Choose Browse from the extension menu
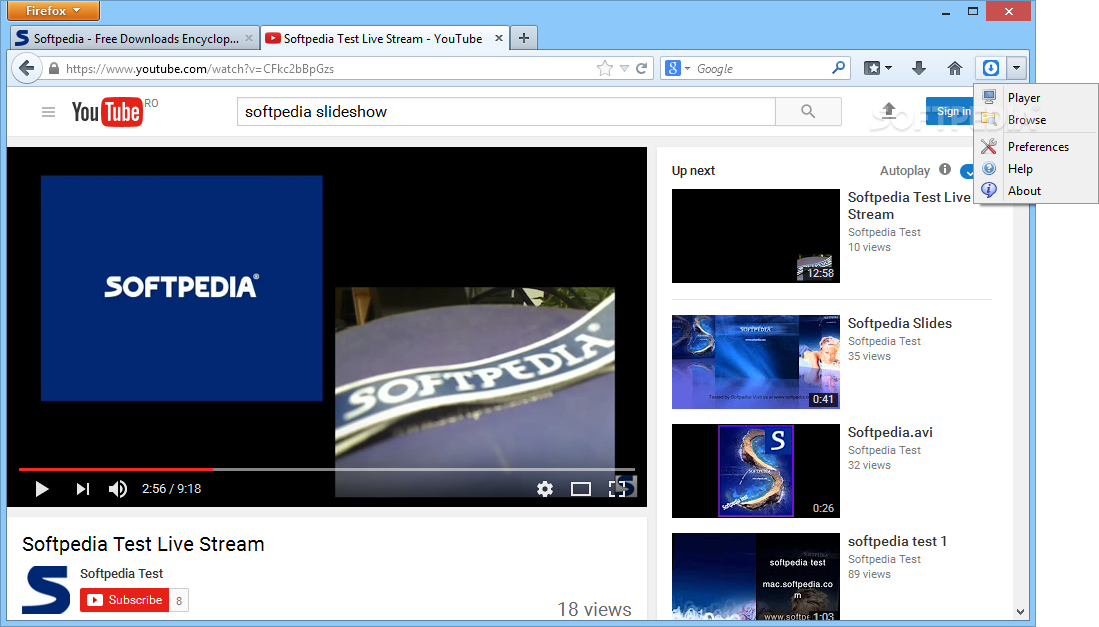 pyautogui.click(x=1036, y=120)
